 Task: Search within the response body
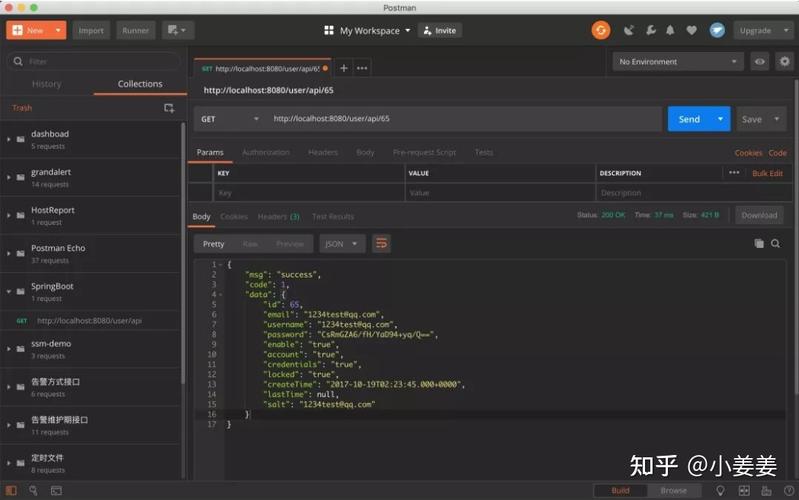(x=775, y=244)
